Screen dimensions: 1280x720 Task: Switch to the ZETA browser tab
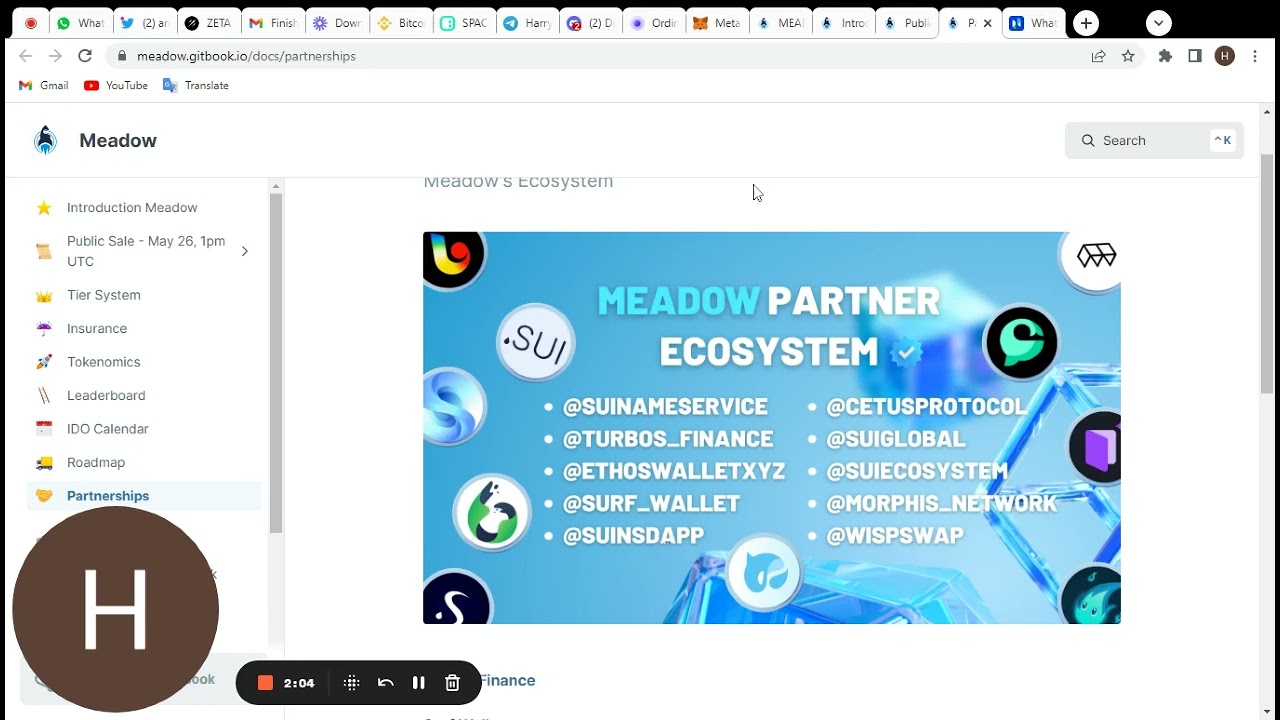click(208, 23)
